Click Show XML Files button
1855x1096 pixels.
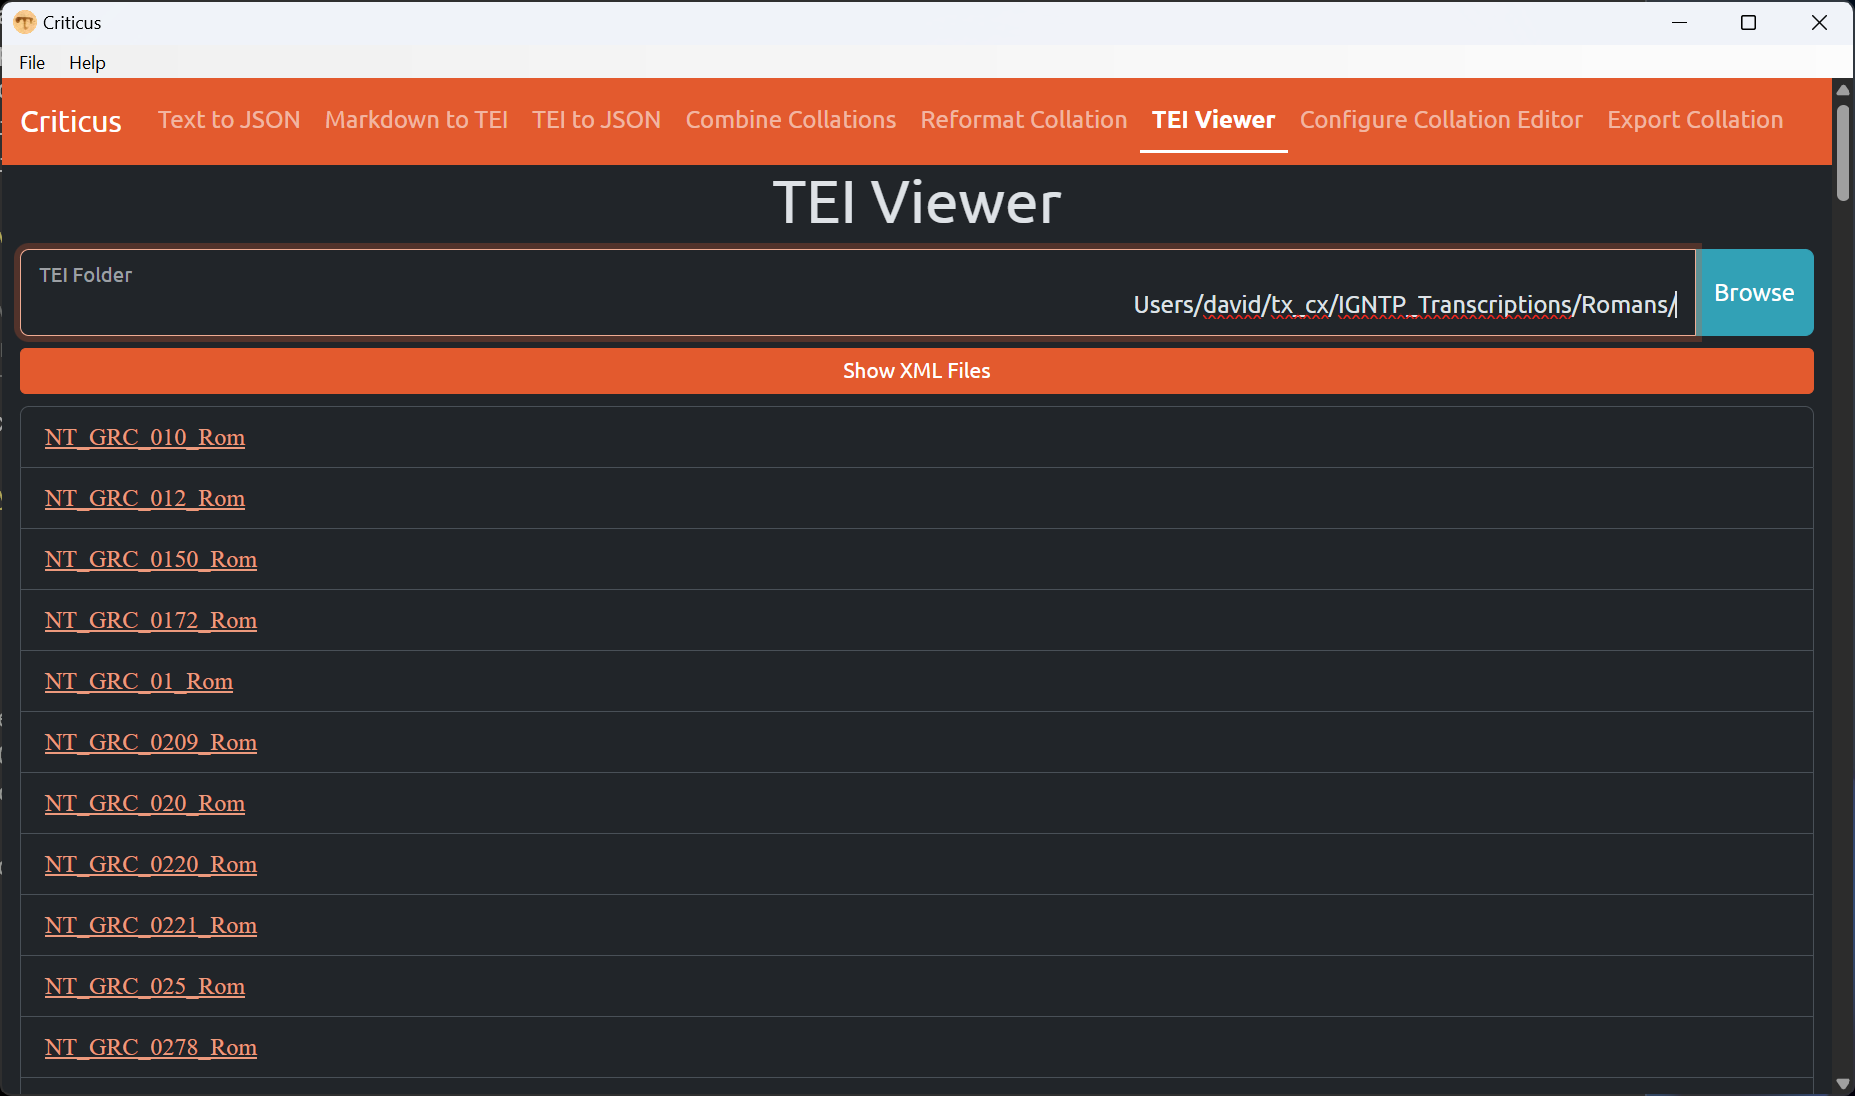pos(916,371)
